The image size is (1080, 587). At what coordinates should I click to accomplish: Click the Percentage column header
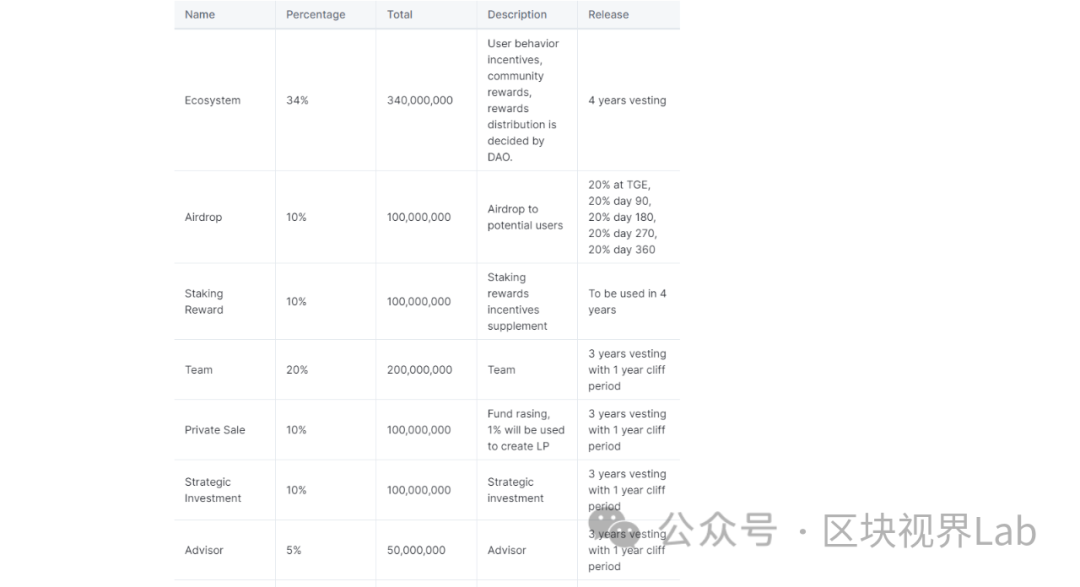tap(315, 14)
